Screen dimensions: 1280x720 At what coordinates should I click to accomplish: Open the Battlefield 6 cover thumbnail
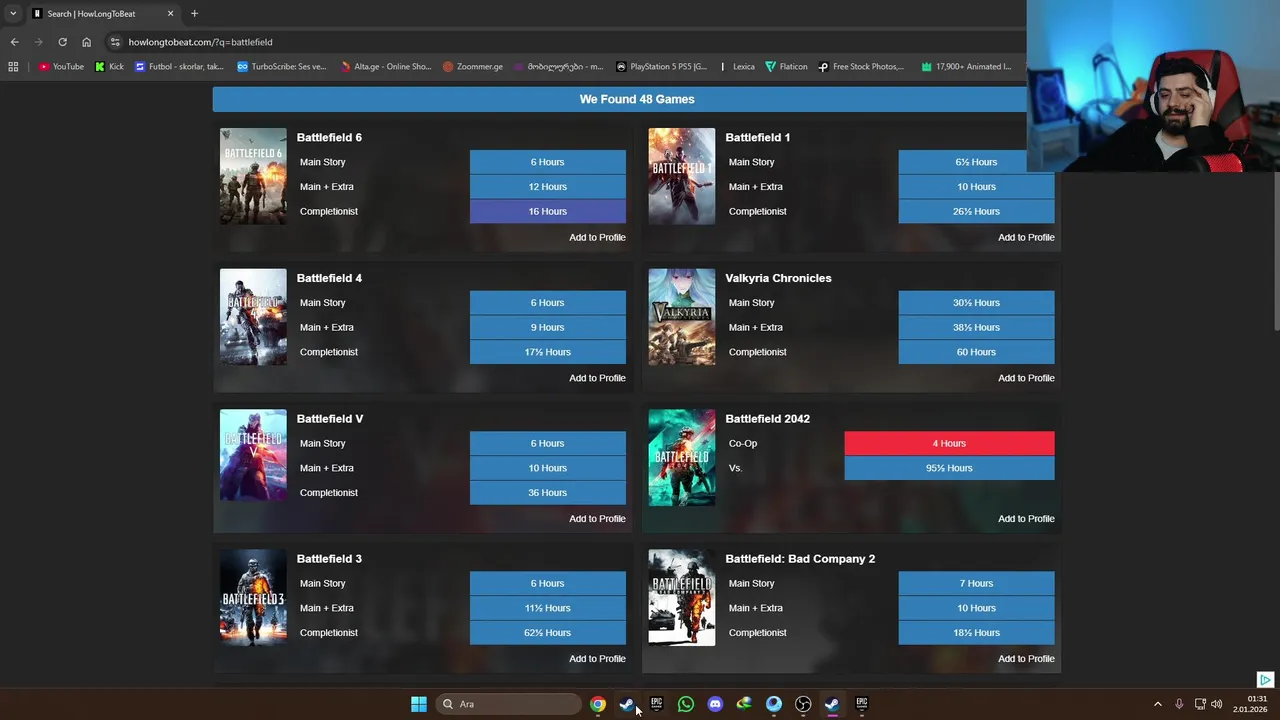[253, 176]
